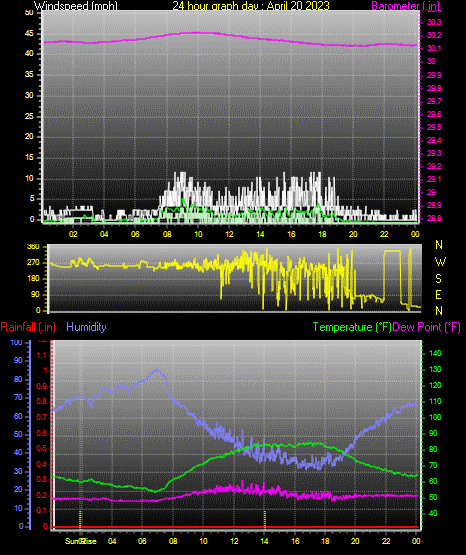
Task: Click the "Windspeed (mph)" chart label
Action: click(x=75, y=6)
